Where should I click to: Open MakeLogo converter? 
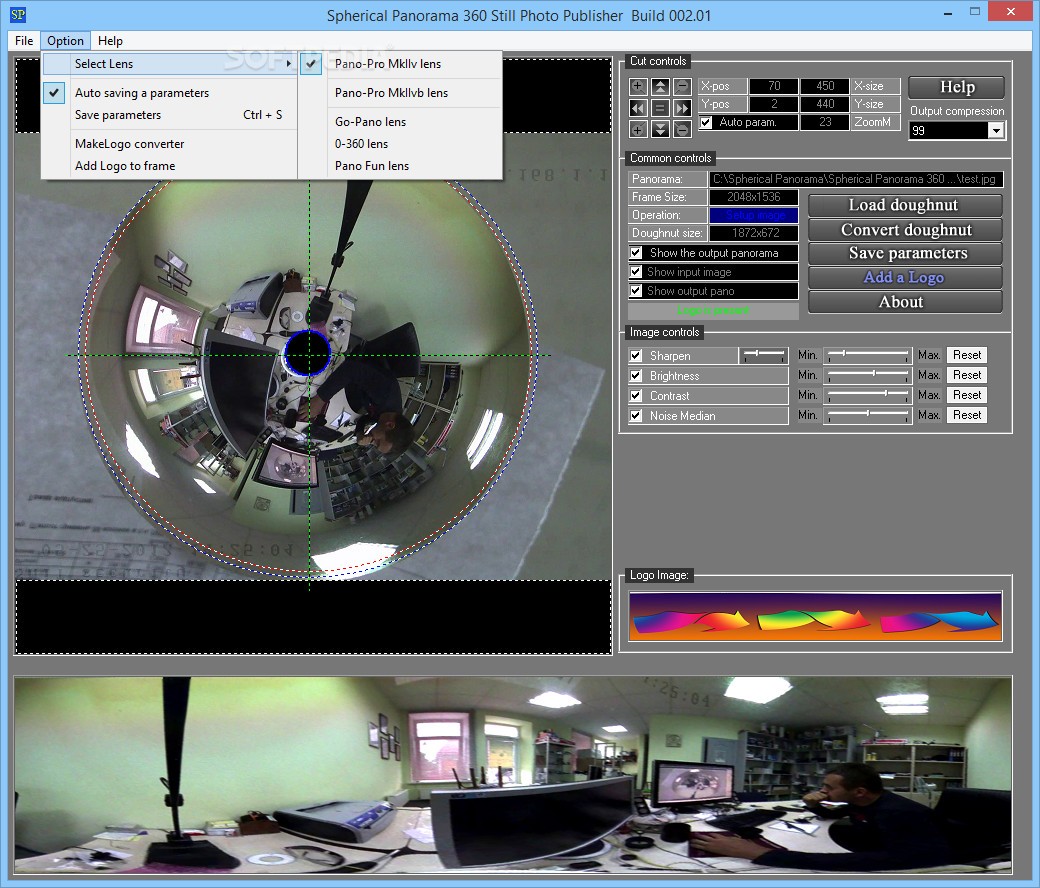click(x=170, y=144)
